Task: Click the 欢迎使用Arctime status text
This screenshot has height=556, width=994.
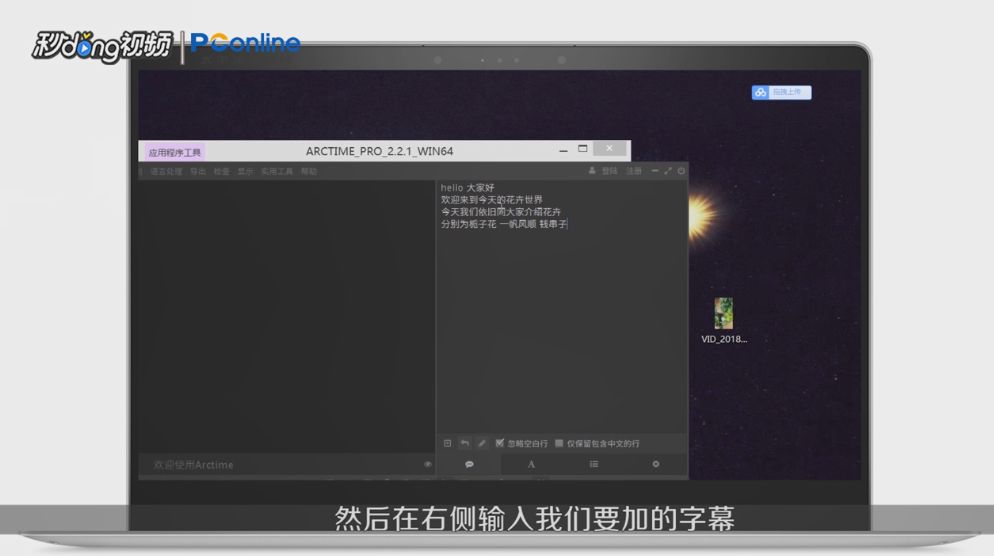Action: coord(193,465)
